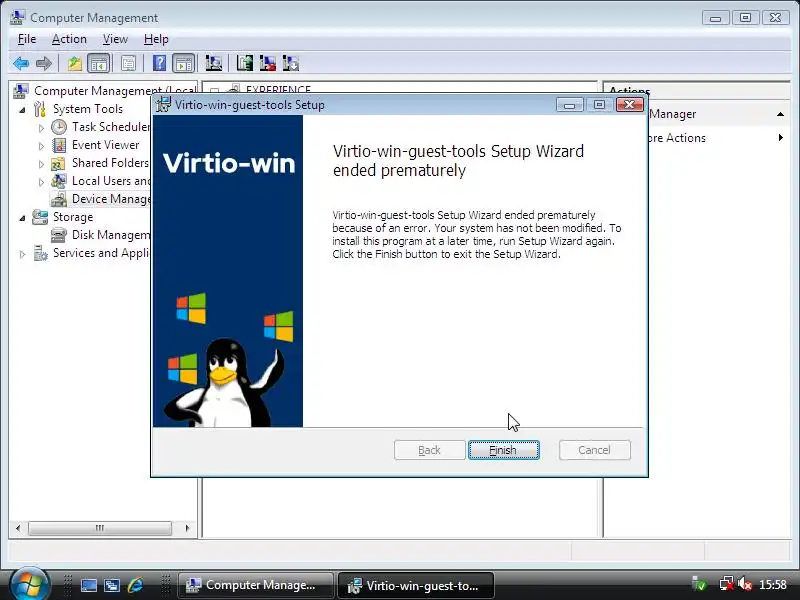Click the taskbar clock showing 15:58

pos(772,584)
